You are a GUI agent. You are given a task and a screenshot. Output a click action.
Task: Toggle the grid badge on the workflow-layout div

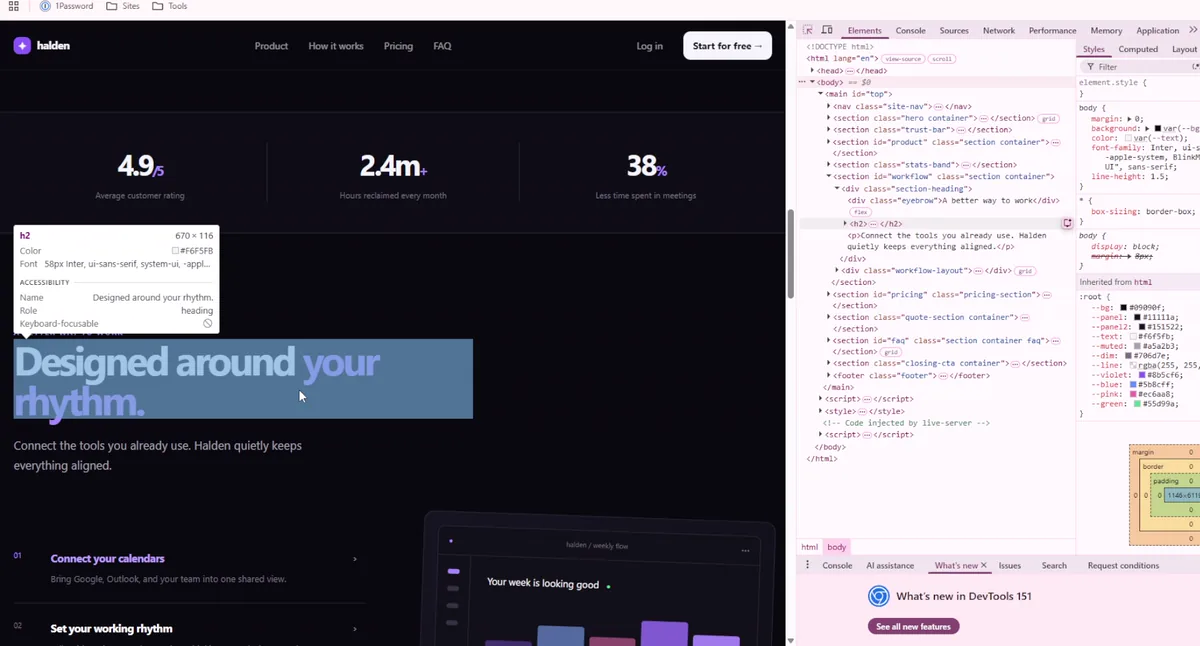(x=1025, y=271)
